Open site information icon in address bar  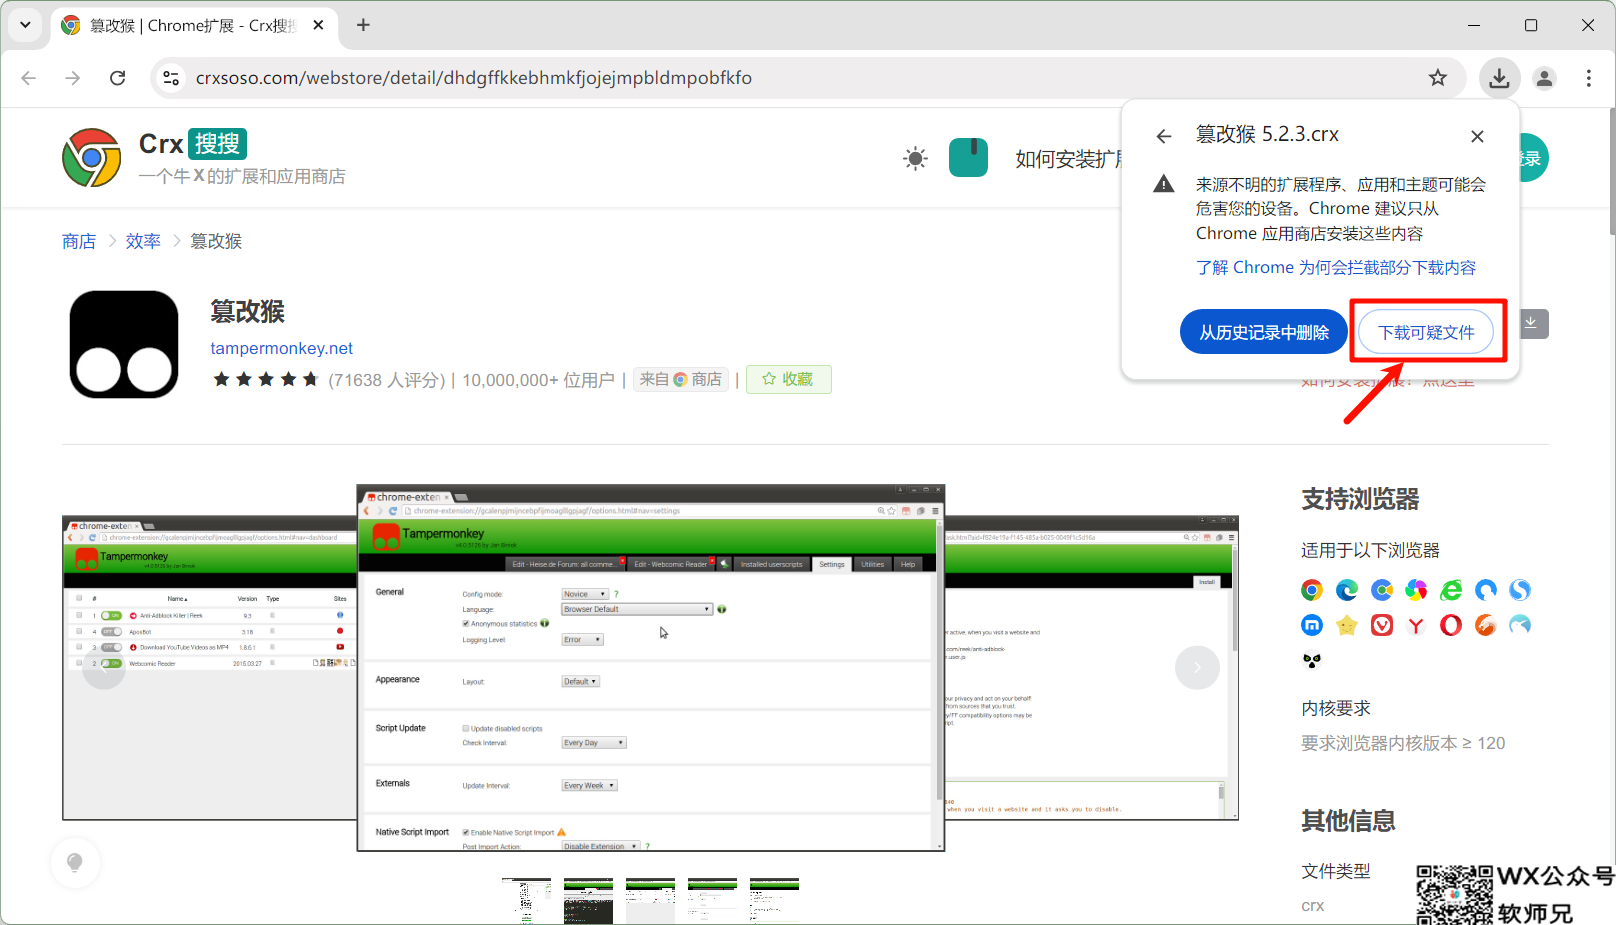(x=171, y=78)
